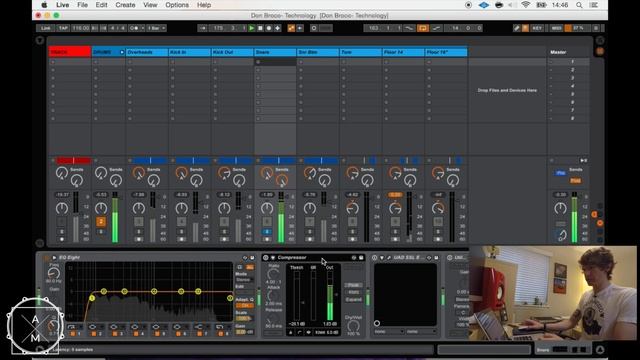Arm the Kick In track for recording

tap(182, 239)
